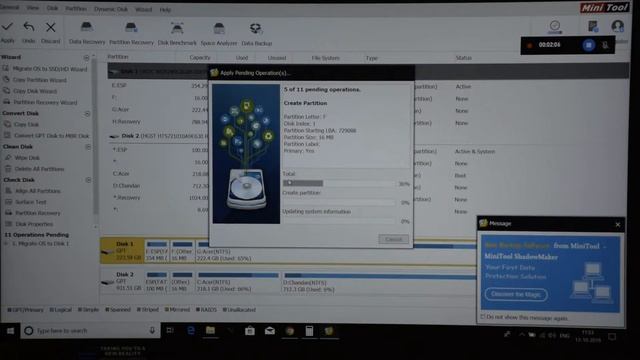Viewport: 640px width, 360px height.
Task: Click the Total progress bar
Action: pos(339,183)
